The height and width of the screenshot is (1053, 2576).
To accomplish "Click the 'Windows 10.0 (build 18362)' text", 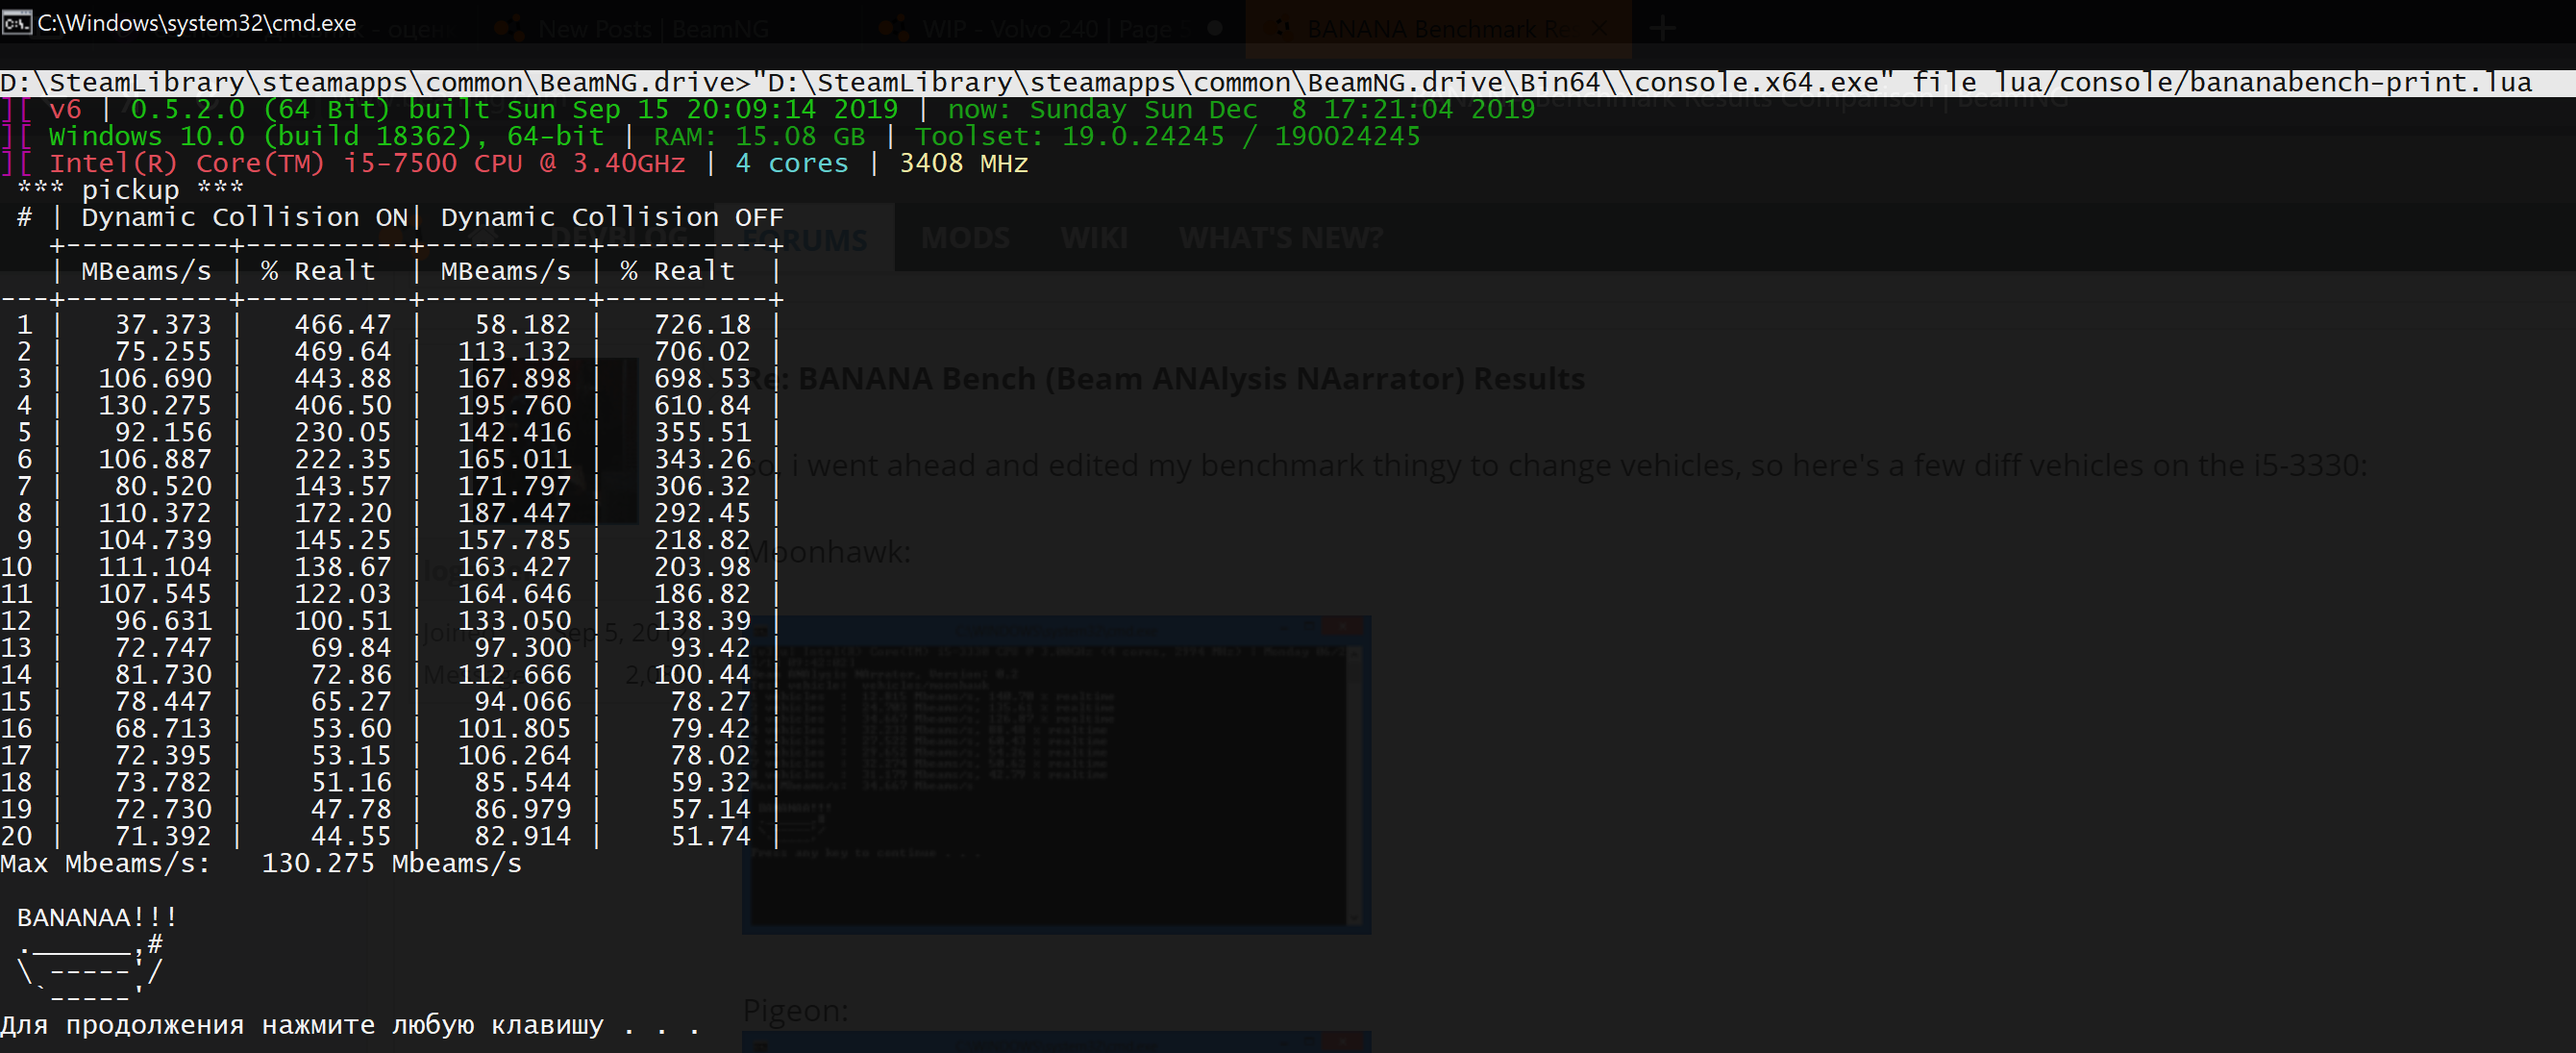I will (x=260, y=136).
